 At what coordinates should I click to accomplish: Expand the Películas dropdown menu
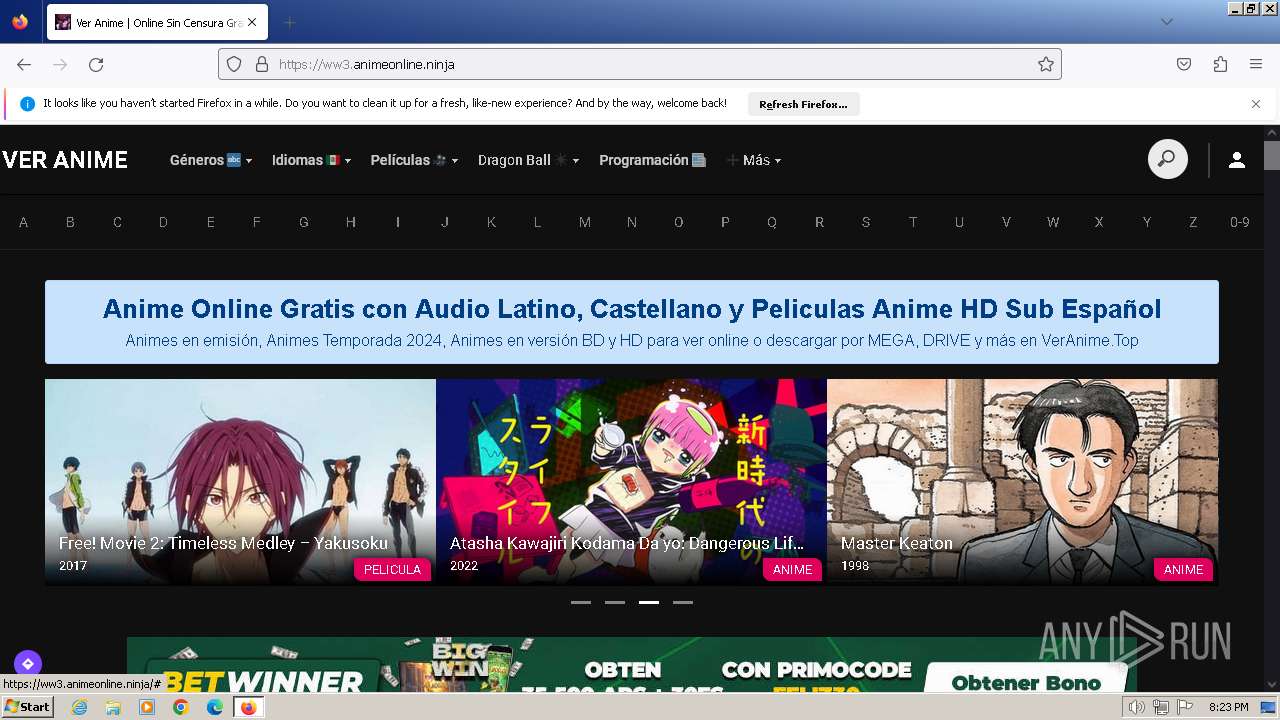414,160
